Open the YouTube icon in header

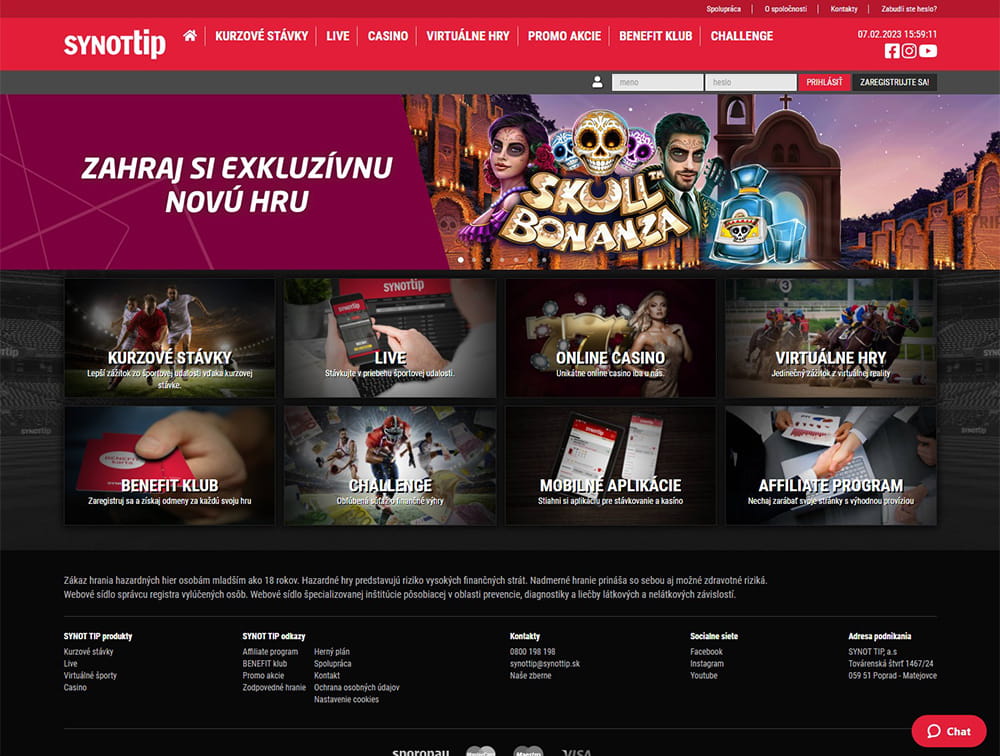click(928, 51)
